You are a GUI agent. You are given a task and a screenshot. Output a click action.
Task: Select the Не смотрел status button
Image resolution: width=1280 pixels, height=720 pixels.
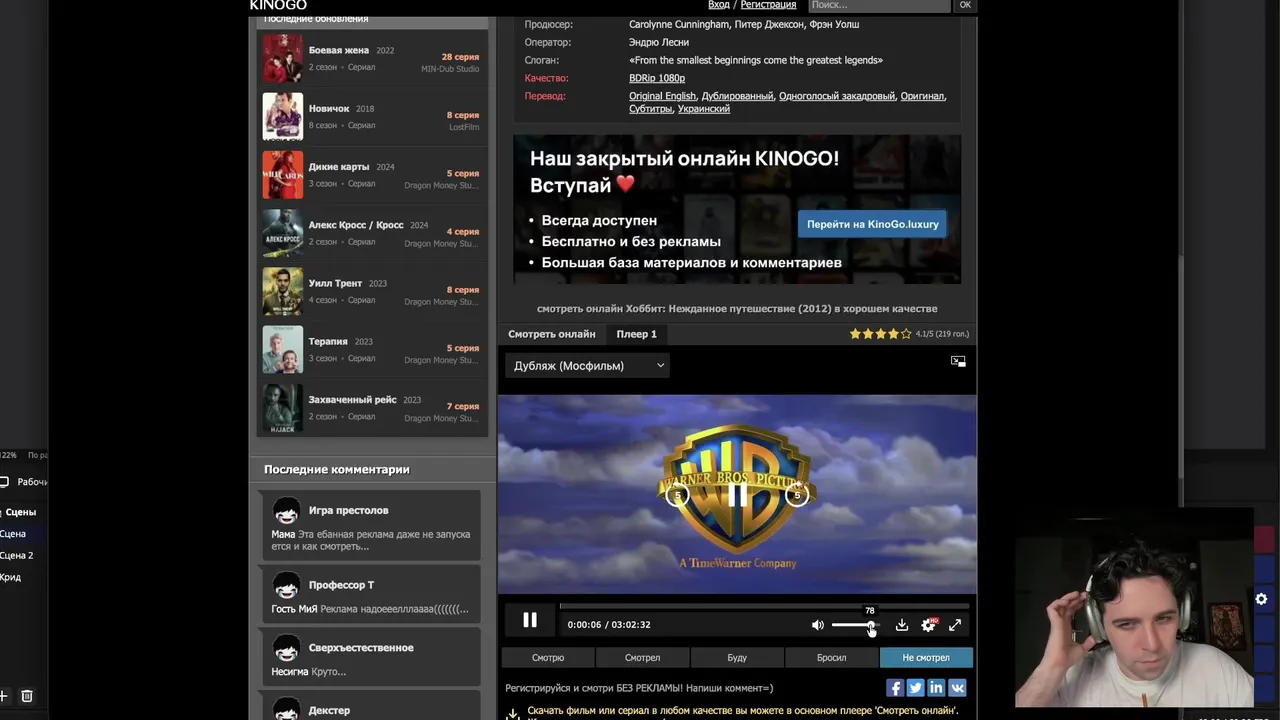click(926, 658)
